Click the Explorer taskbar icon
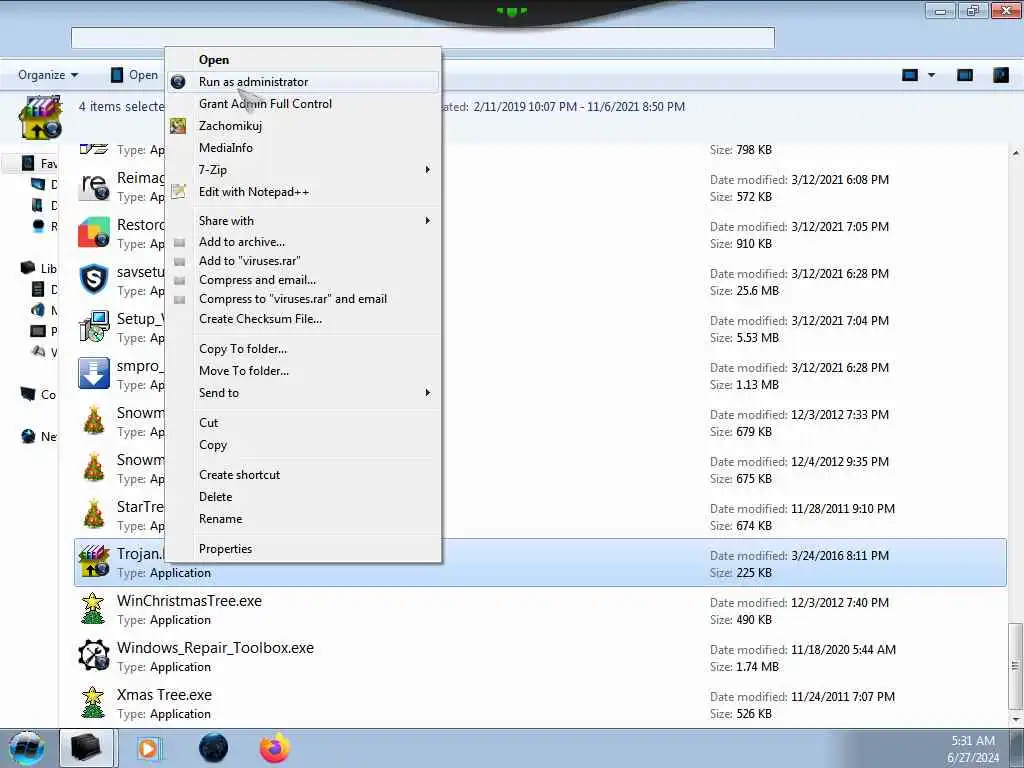1024x768 pixels. tap(87, 748)
